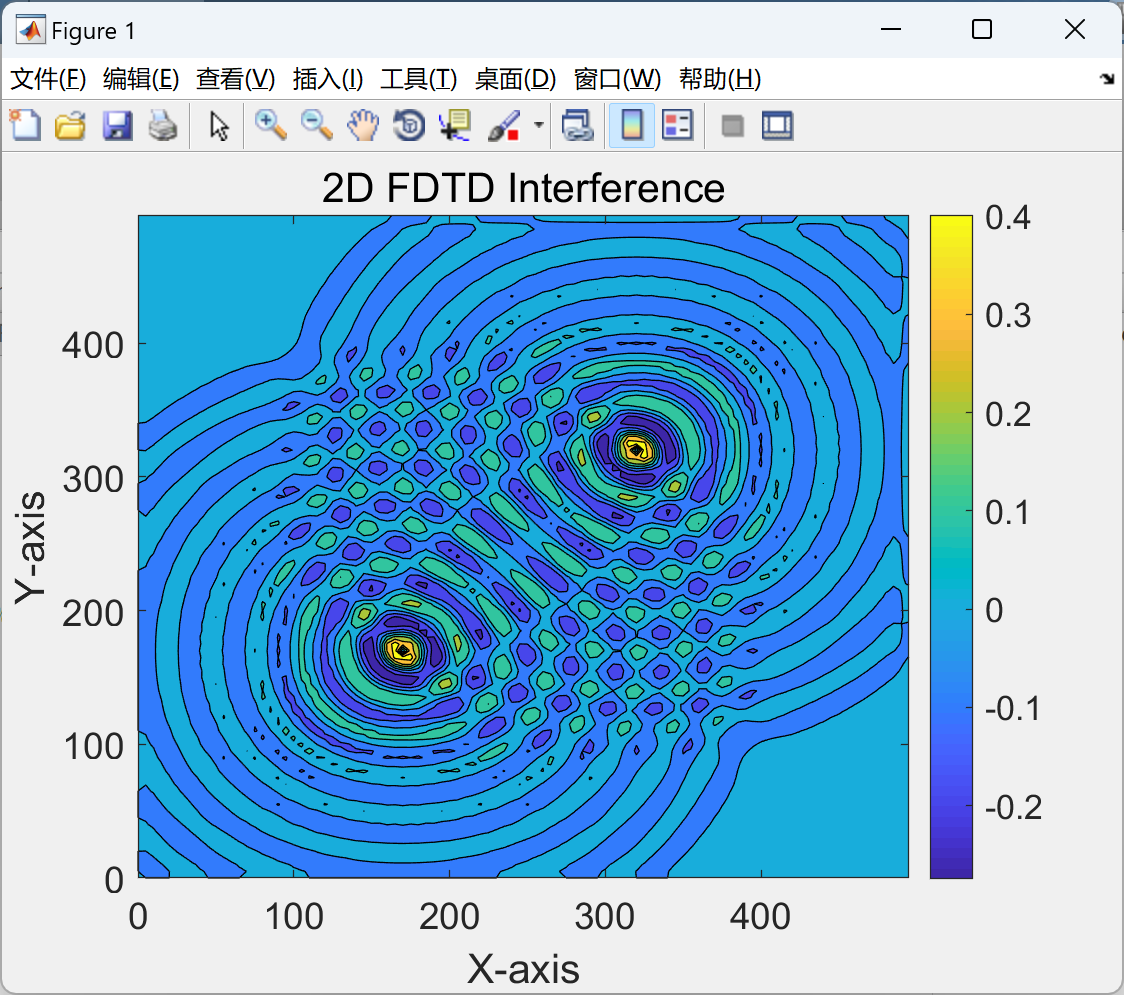Open the 编辑(E) menu
Image resolution: width=1124 pixels, height=995 pixels.
(140, 79)
